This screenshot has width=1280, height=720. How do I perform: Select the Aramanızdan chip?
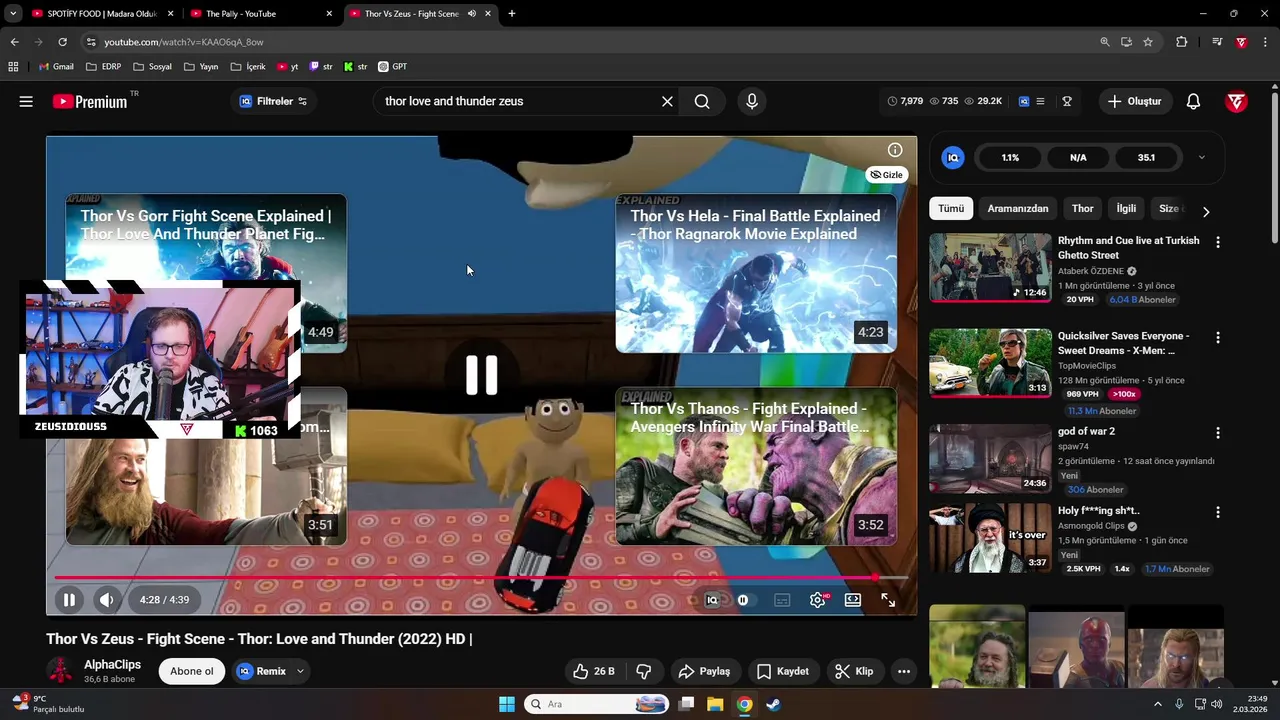(x=1018, y=209)
